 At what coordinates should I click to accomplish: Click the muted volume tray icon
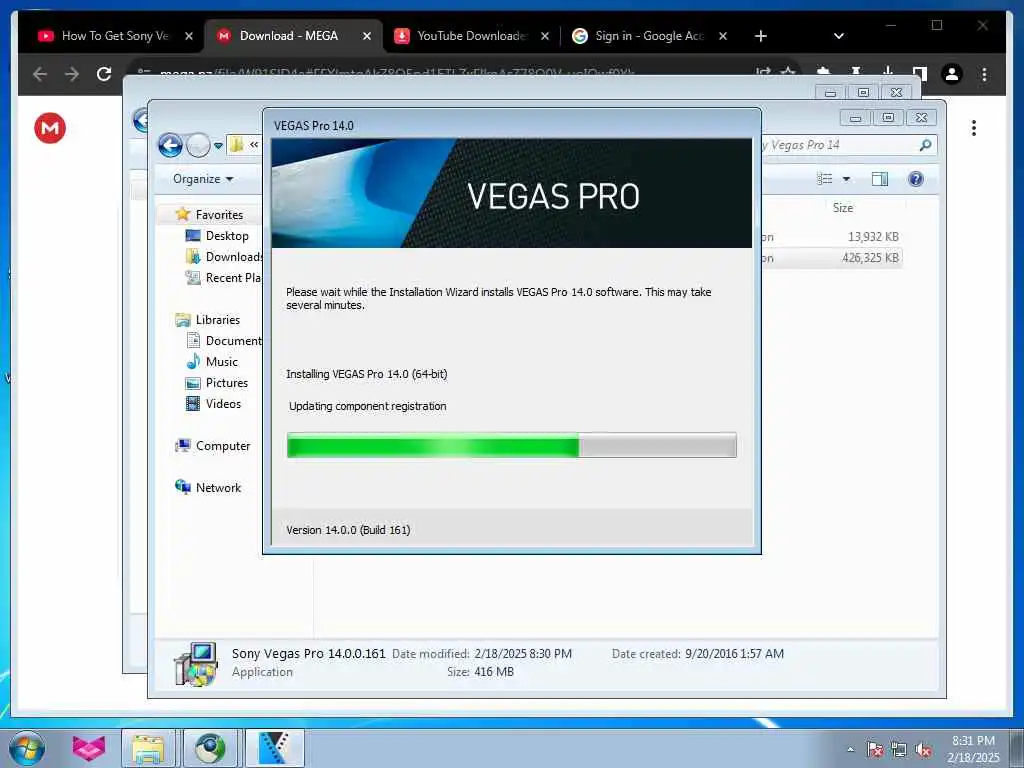pos(923,749)
